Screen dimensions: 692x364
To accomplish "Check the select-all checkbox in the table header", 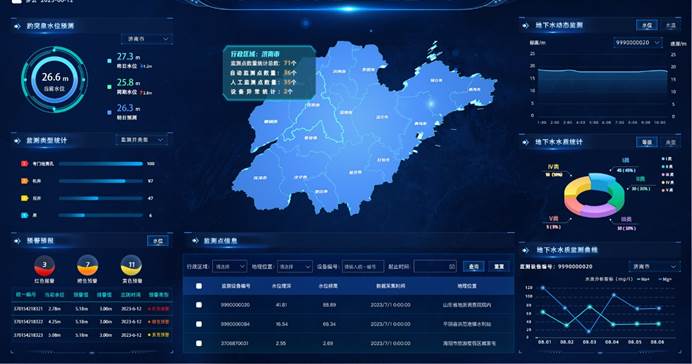I will click(x=199, y=286).
